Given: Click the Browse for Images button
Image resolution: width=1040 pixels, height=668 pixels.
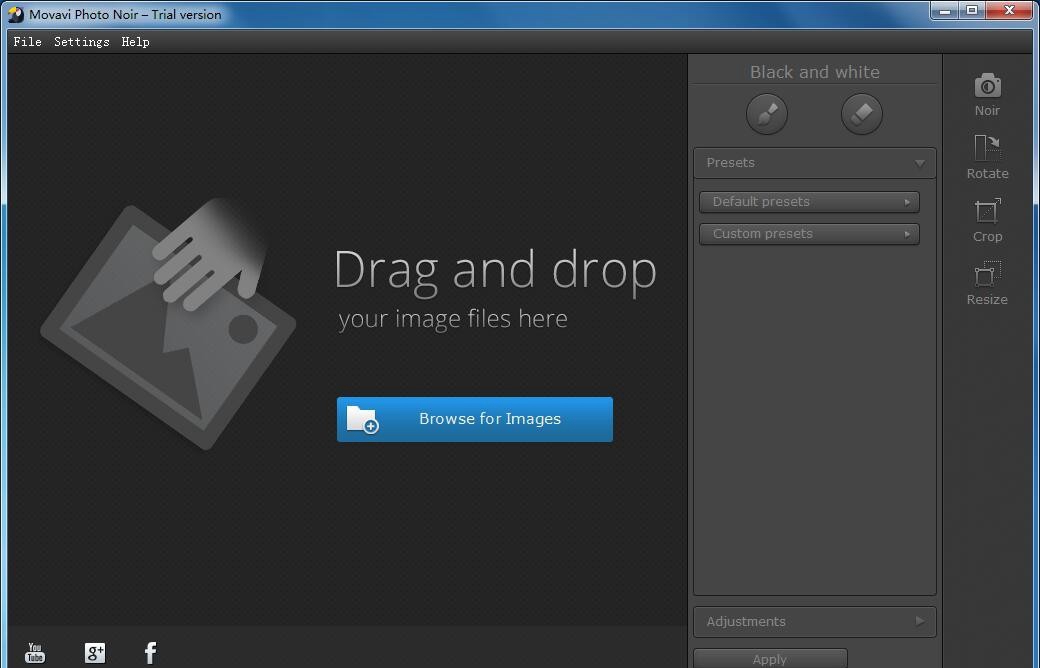Looking at the screenshot, I should coord(475,419).
